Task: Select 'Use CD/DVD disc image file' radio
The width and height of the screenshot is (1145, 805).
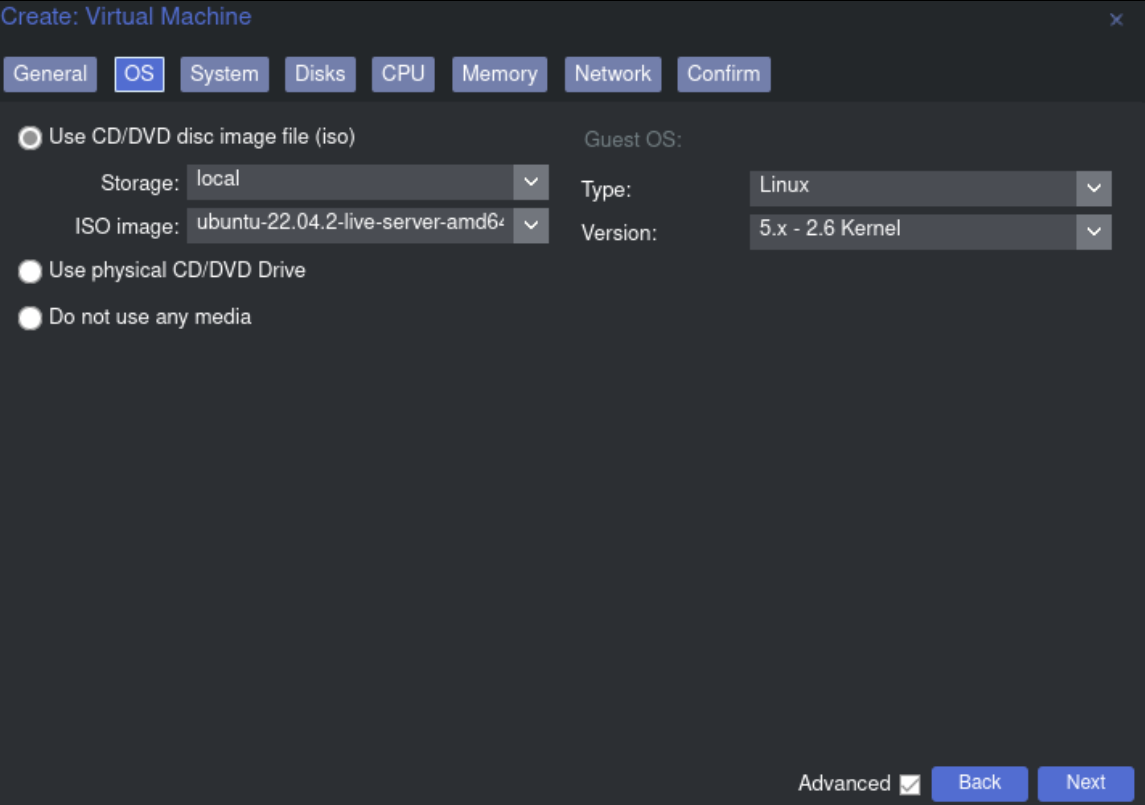Action: 31,138
